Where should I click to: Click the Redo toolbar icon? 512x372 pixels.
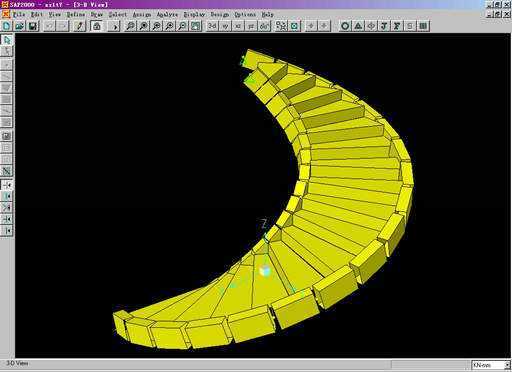coord(63,26)
